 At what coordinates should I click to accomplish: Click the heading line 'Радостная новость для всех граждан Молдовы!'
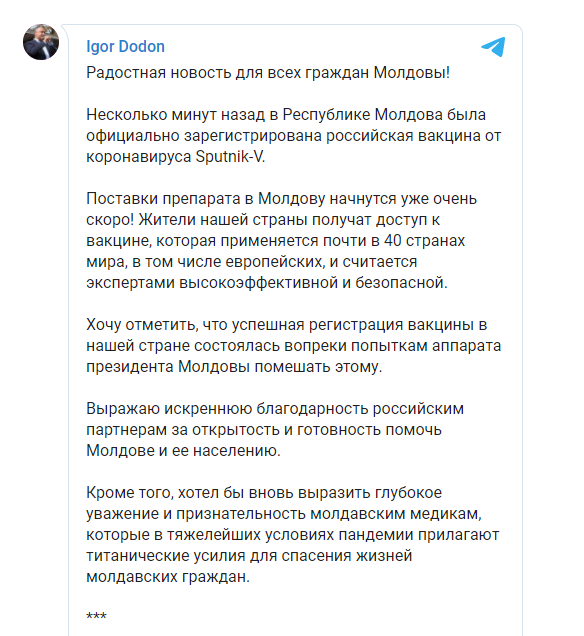[x=268, y=73]
